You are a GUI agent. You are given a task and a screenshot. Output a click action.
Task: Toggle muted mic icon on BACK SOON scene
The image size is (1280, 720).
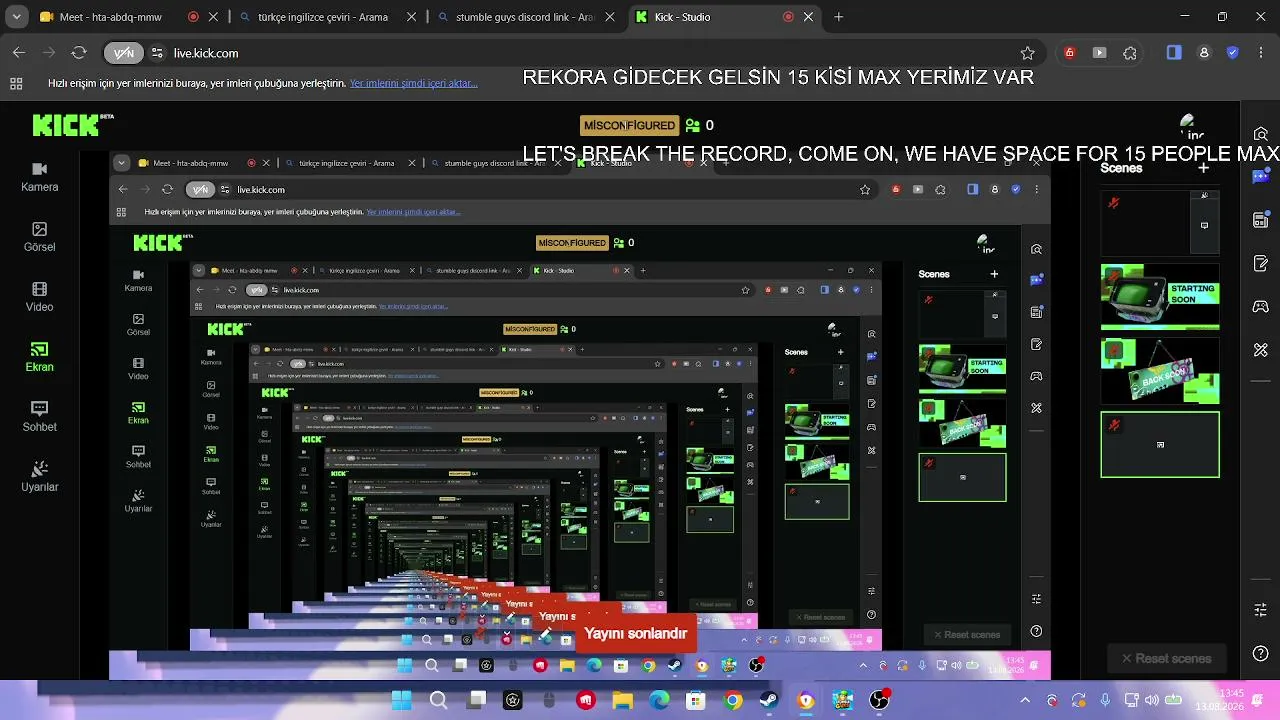click(1113, 350)
